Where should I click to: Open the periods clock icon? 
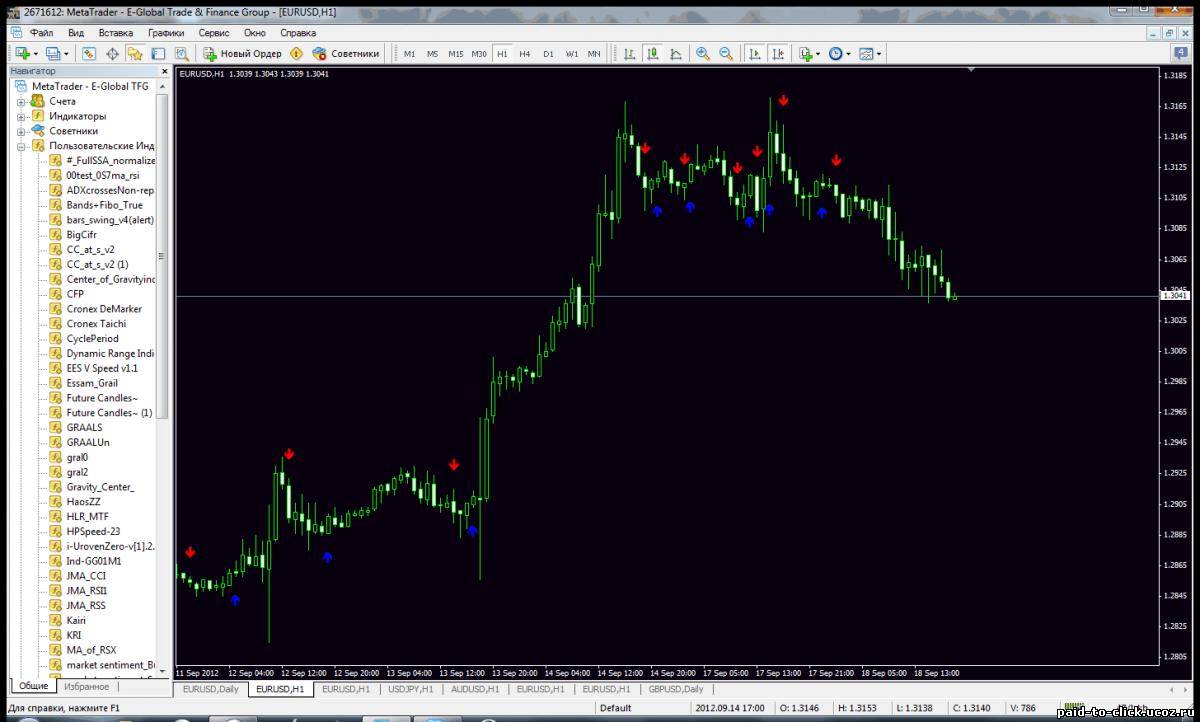835,53
